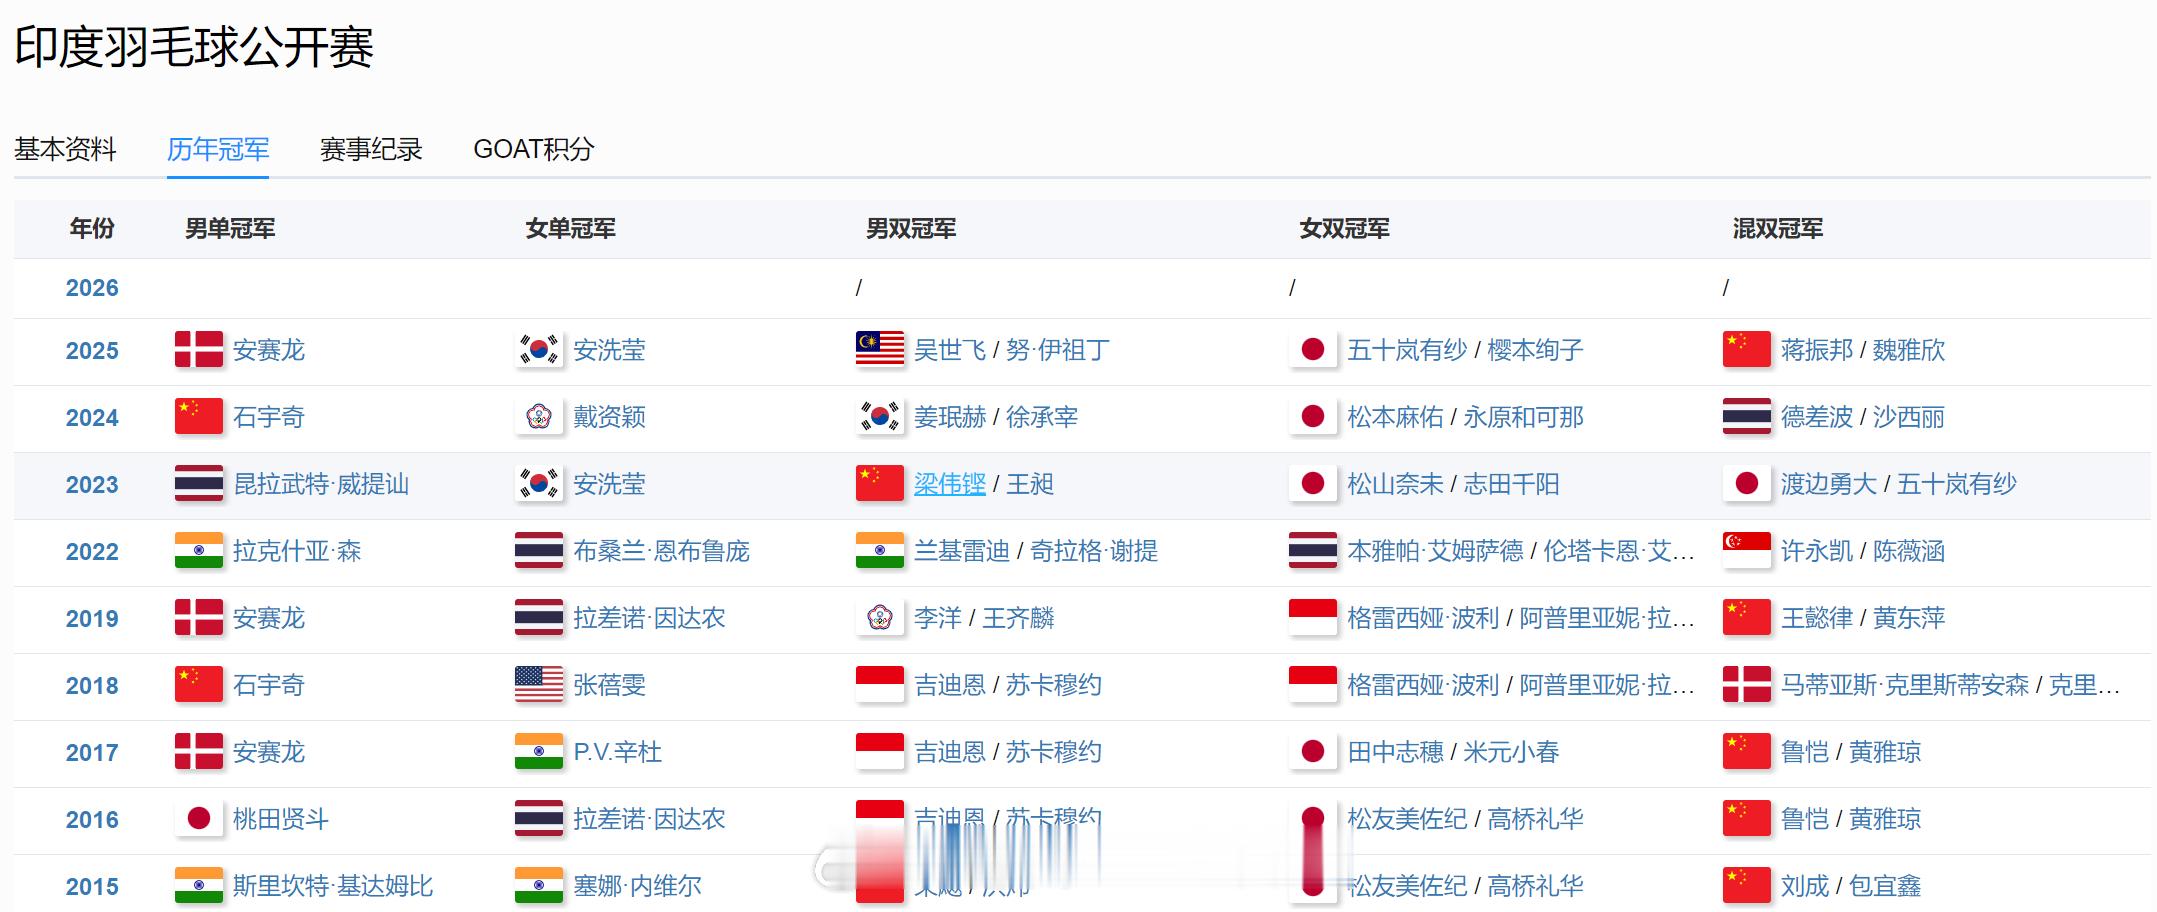2157x912 pixels.
Task: Click Chinese Taipei flag beside 李洋 / 王齐麟
Action: (880, 618)
